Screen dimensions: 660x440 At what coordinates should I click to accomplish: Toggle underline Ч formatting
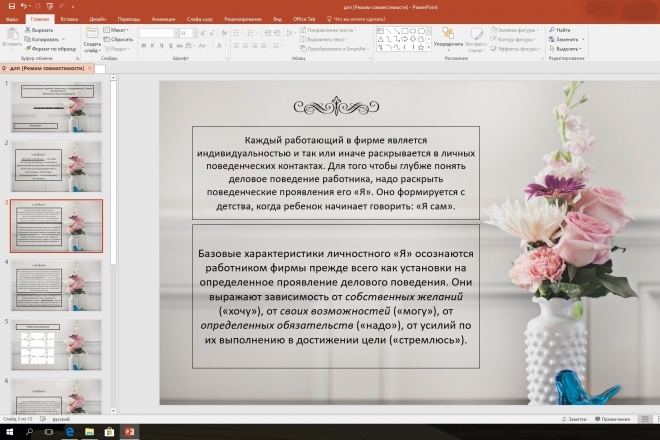(x=161, y=45)
